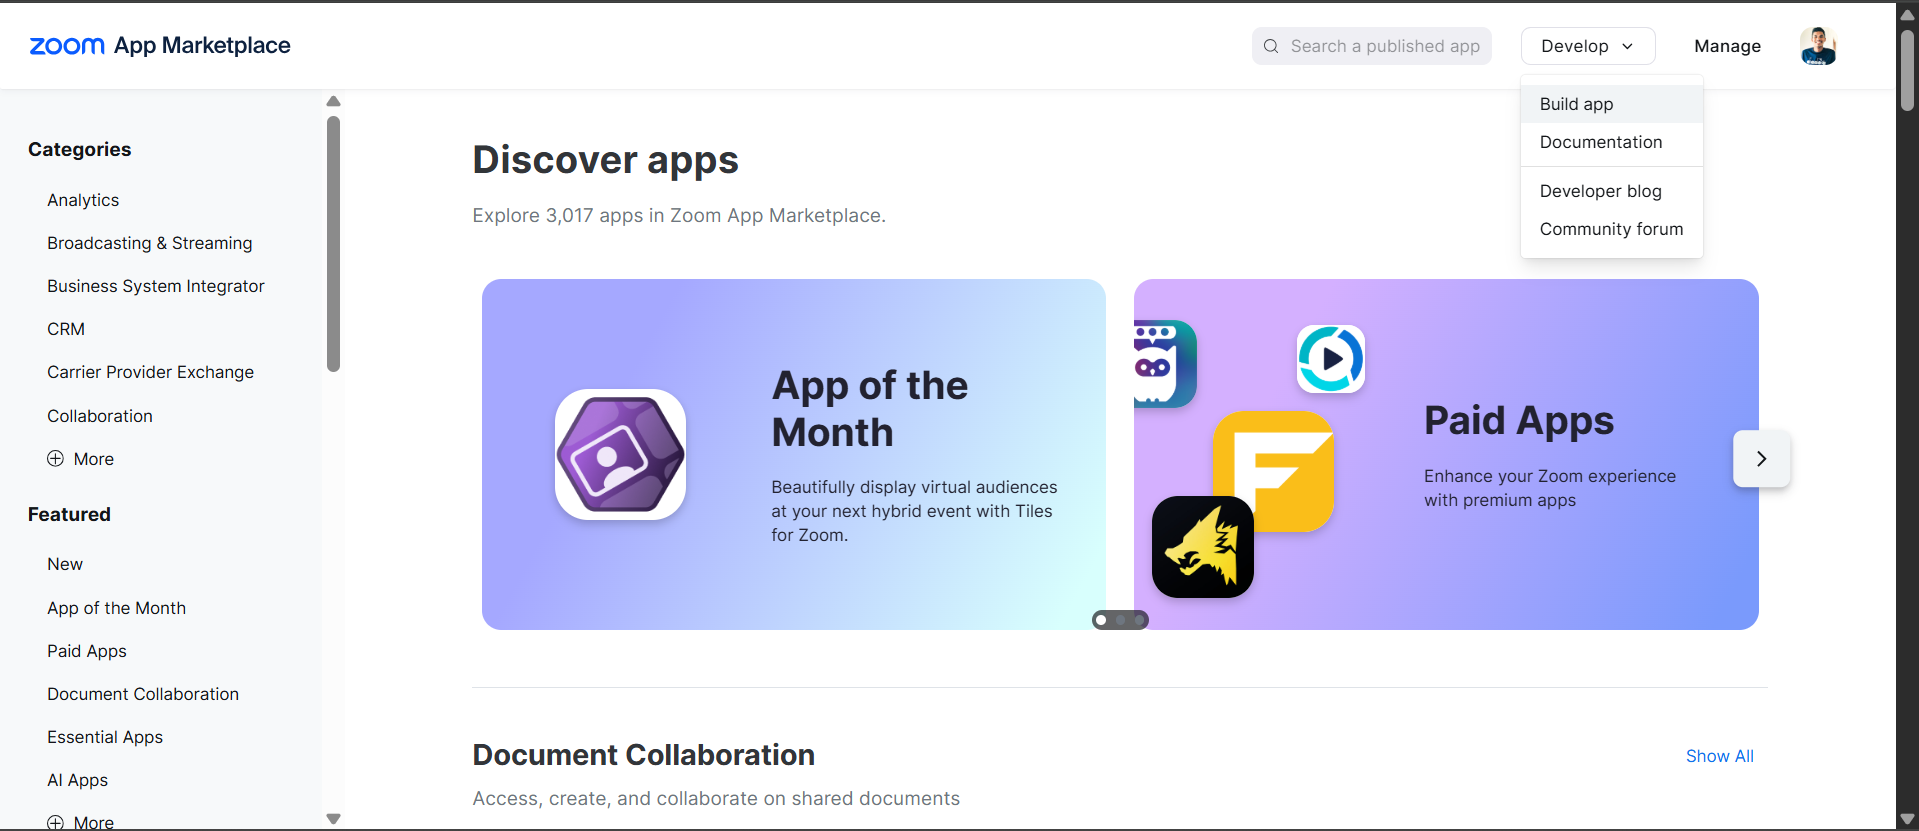Click the search magnifier icon
The width and height of the screenshot is (1919, 831).
1271,46
